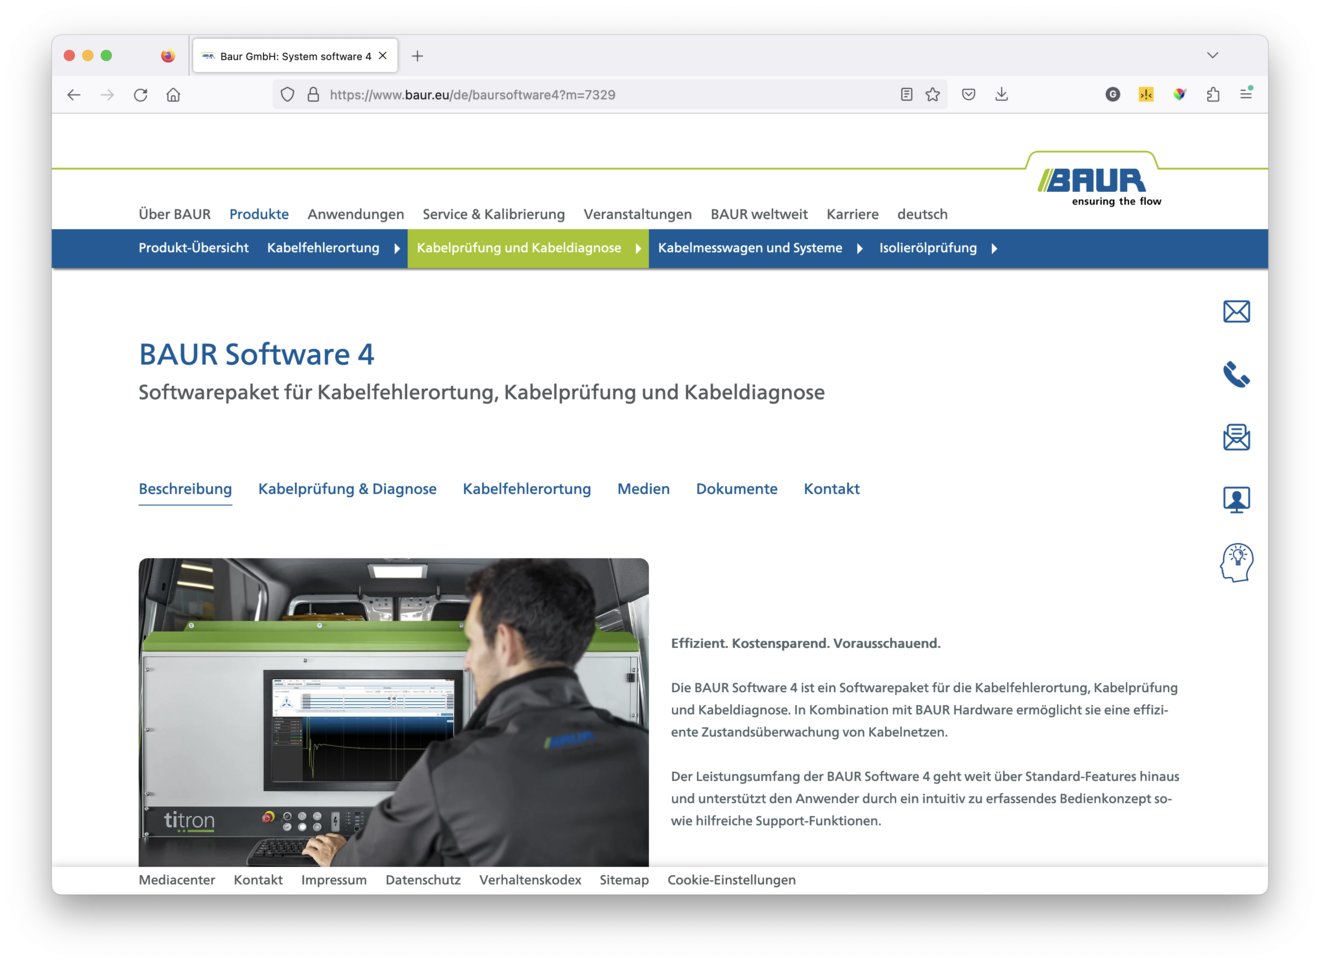Open Mediacenter footer link
The height and width of the screenshot is (963, 1320).
177,880
